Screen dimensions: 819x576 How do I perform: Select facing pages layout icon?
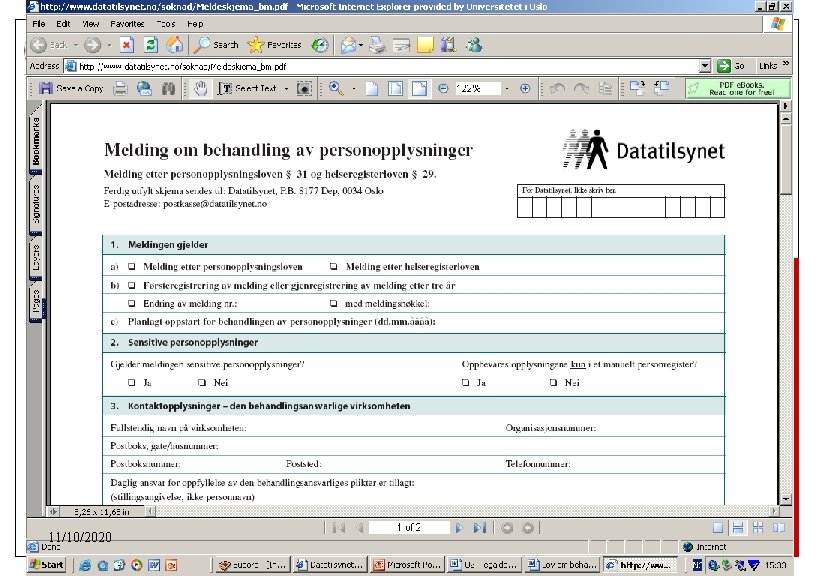coord(779,528)
